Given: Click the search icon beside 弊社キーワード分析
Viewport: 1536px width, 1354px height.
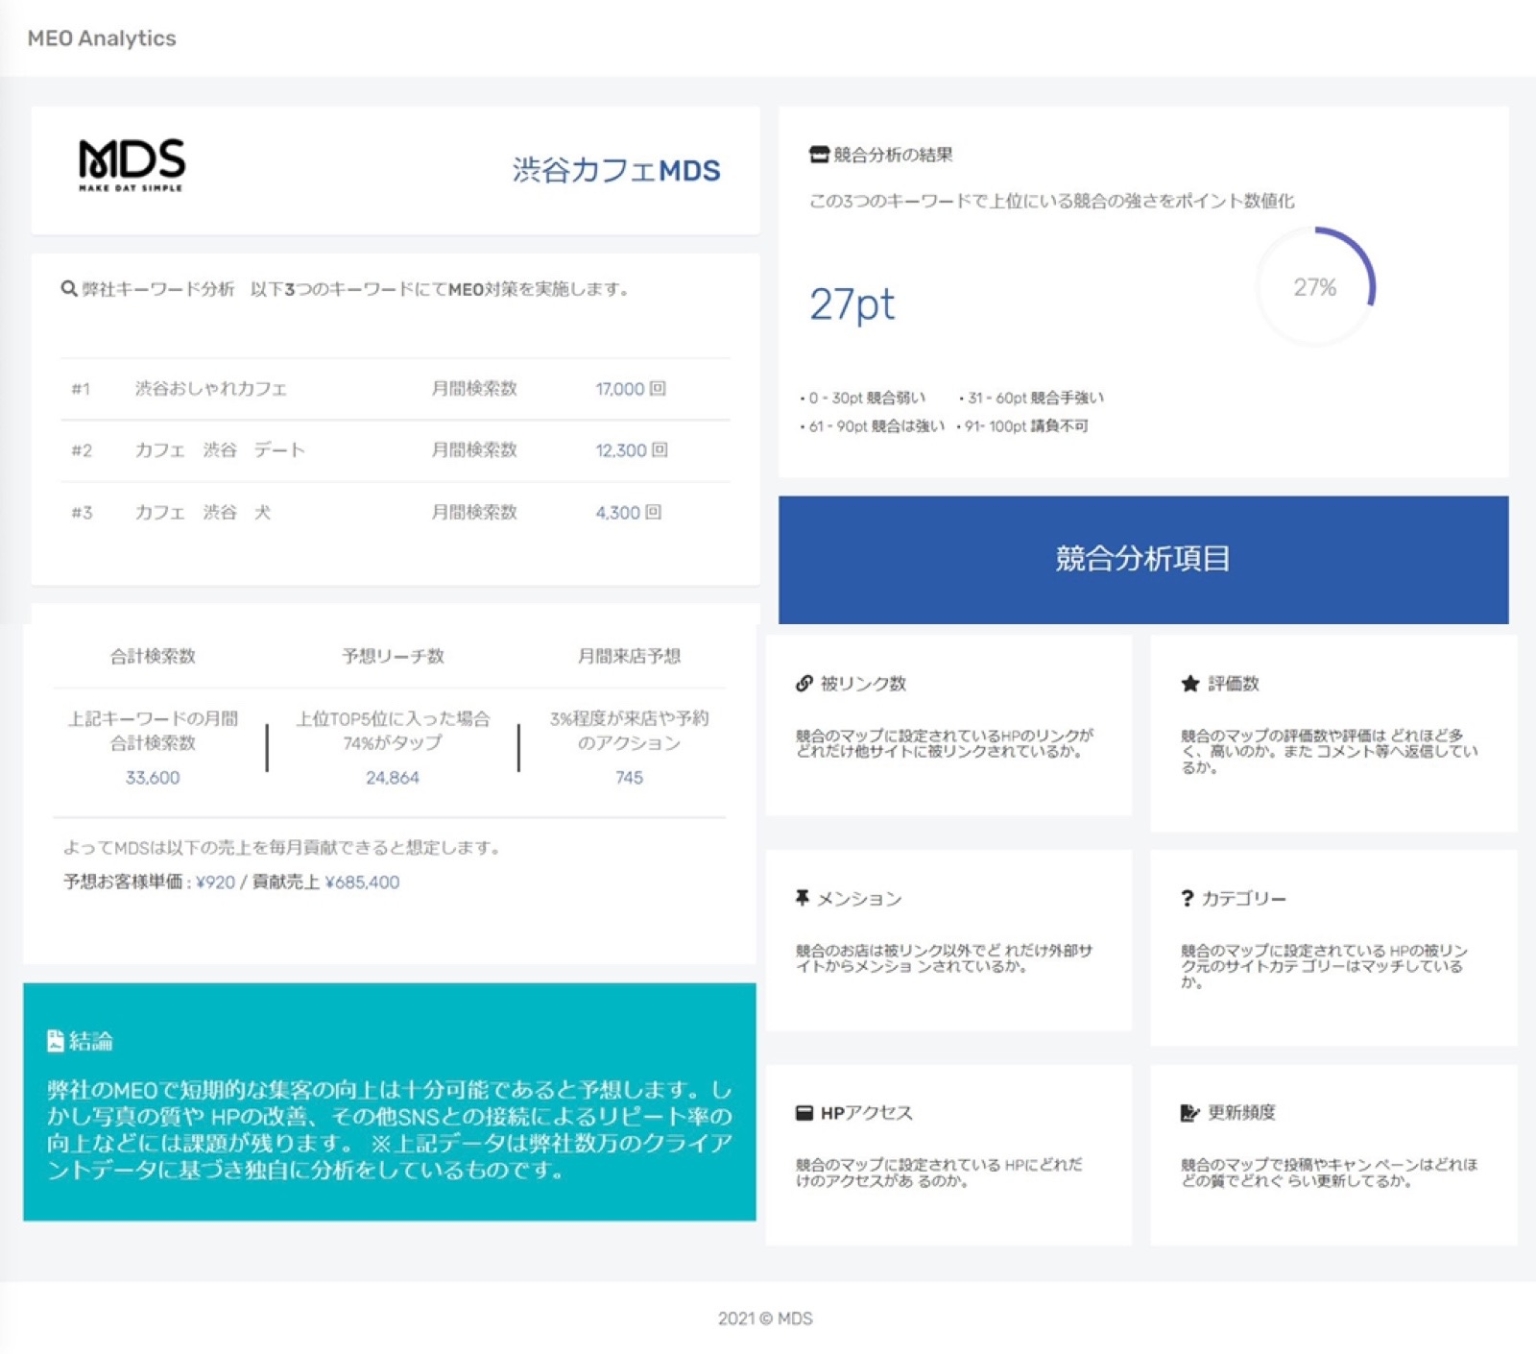Looking at the screenshot, I should pyautogui.click(x=66, y=289).
